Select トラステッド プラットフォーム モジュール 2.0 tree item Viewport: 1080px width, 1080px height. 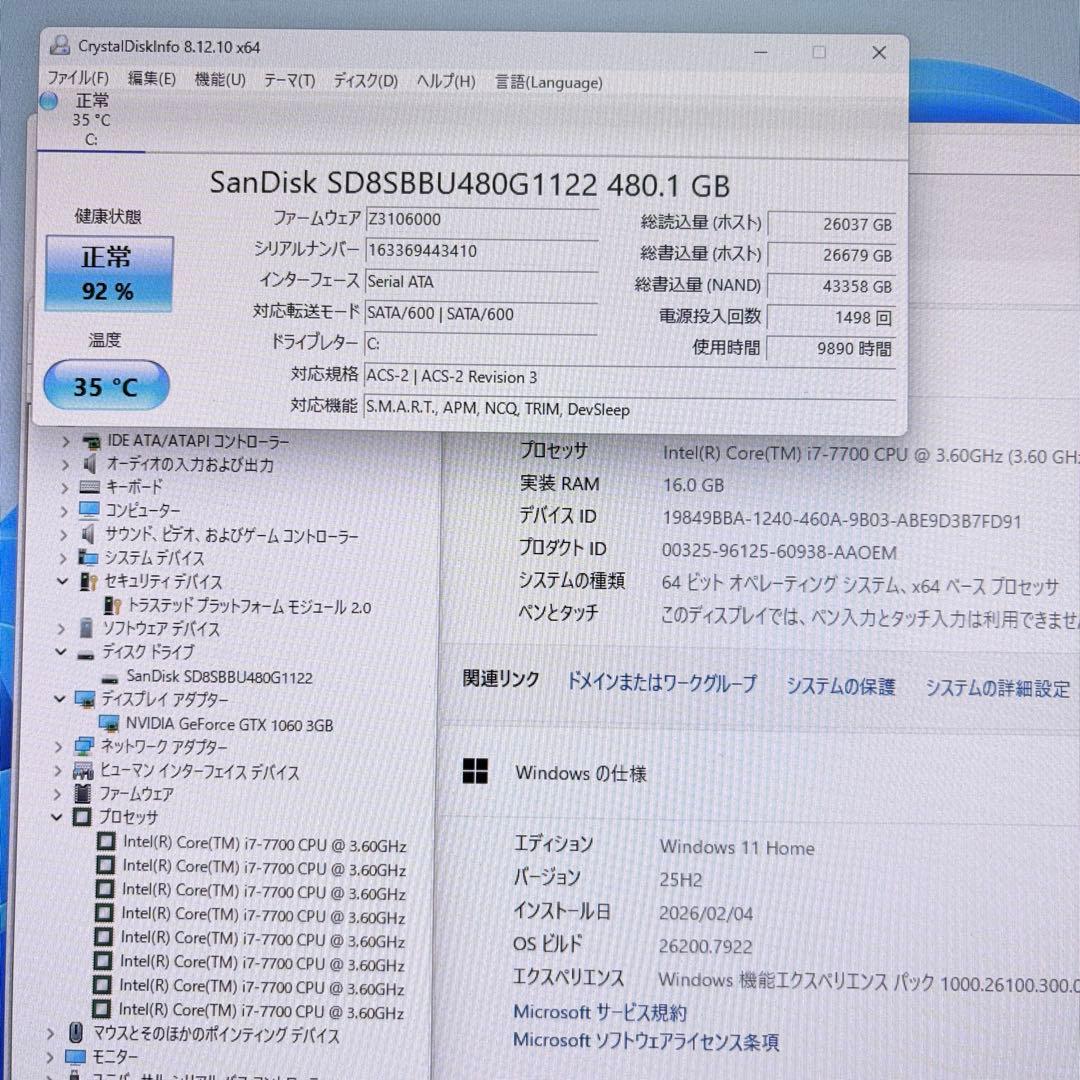tap(249, 607)
